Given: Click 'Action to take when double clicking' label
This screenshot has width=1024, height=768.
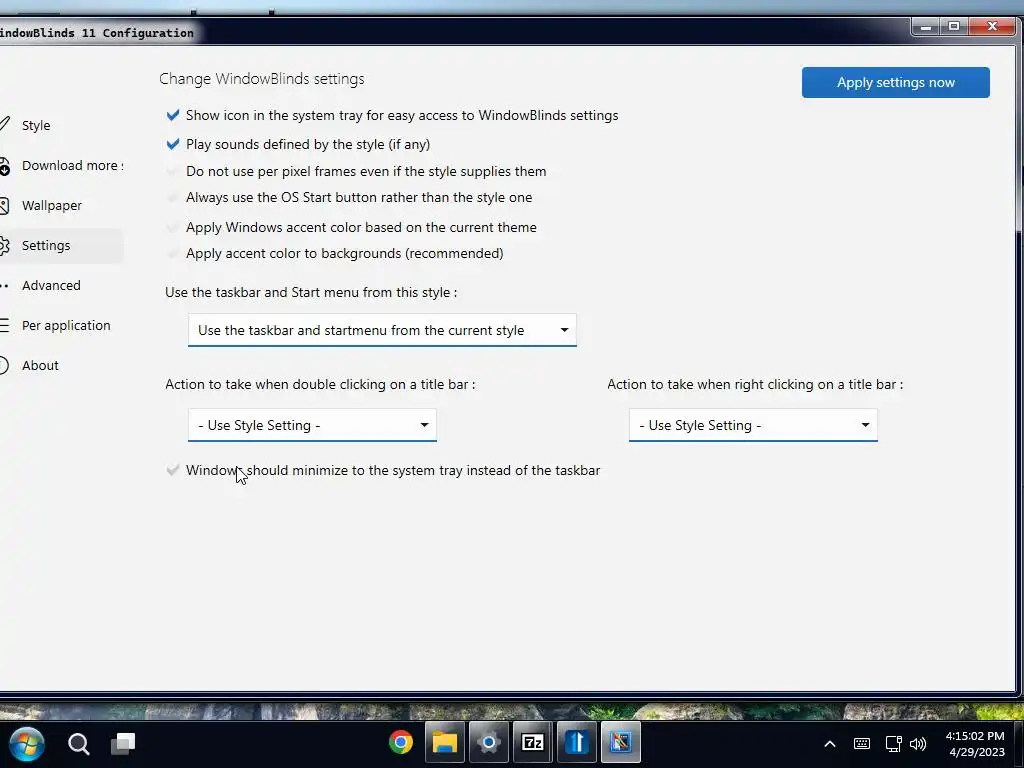Looking at the screenshot, I should point(320,385).
